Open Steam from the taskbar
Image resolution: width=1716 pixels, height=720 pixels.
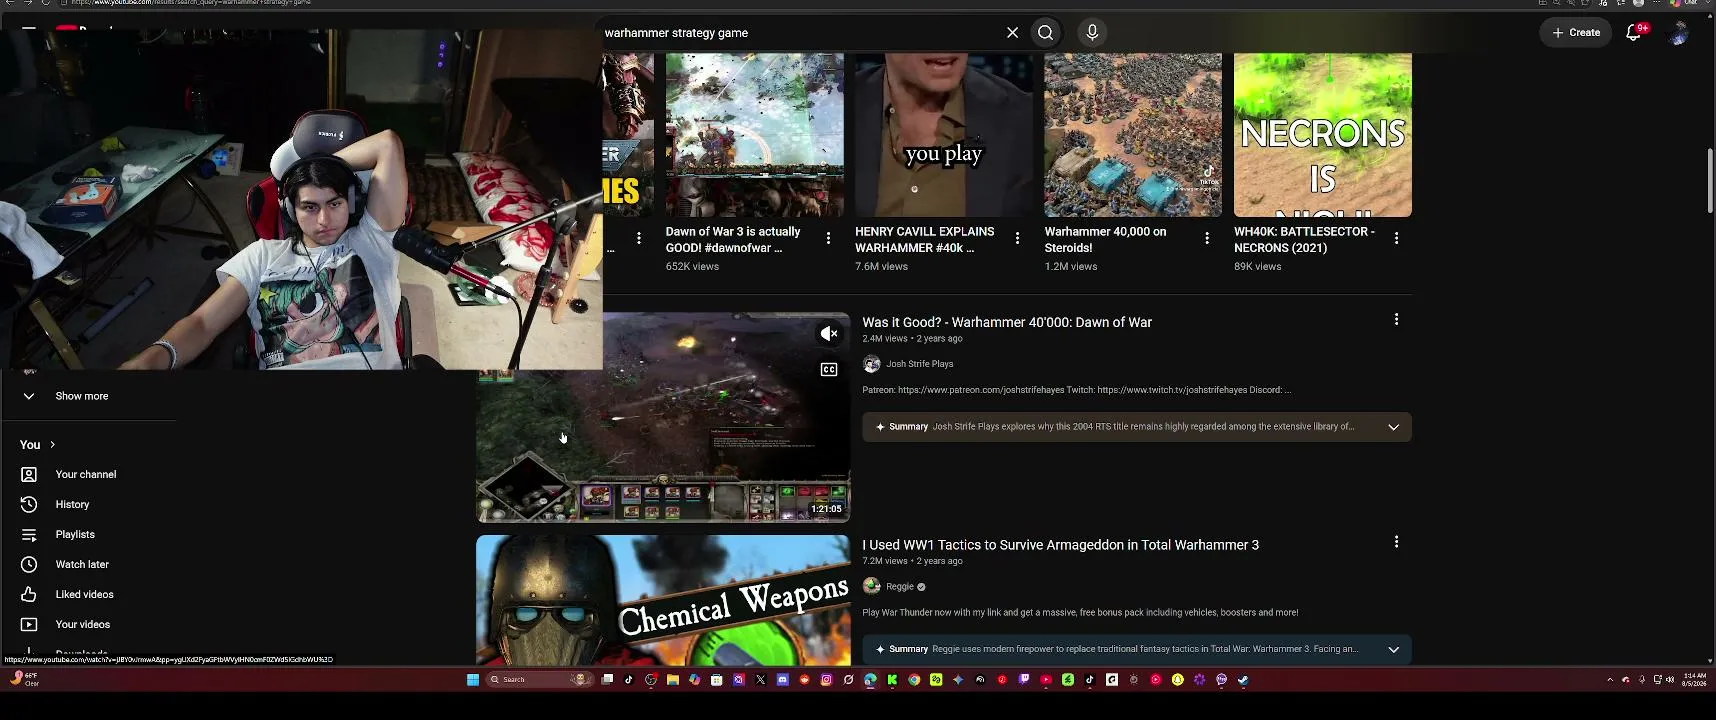tap(1243, 680)
